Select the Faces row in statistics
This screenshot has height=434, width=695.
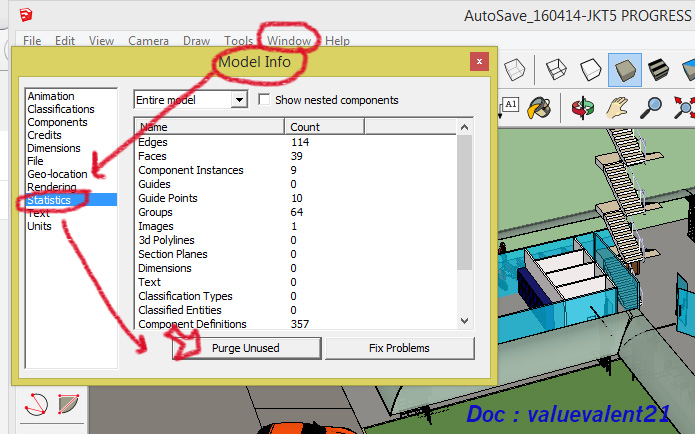click(295, 156)
